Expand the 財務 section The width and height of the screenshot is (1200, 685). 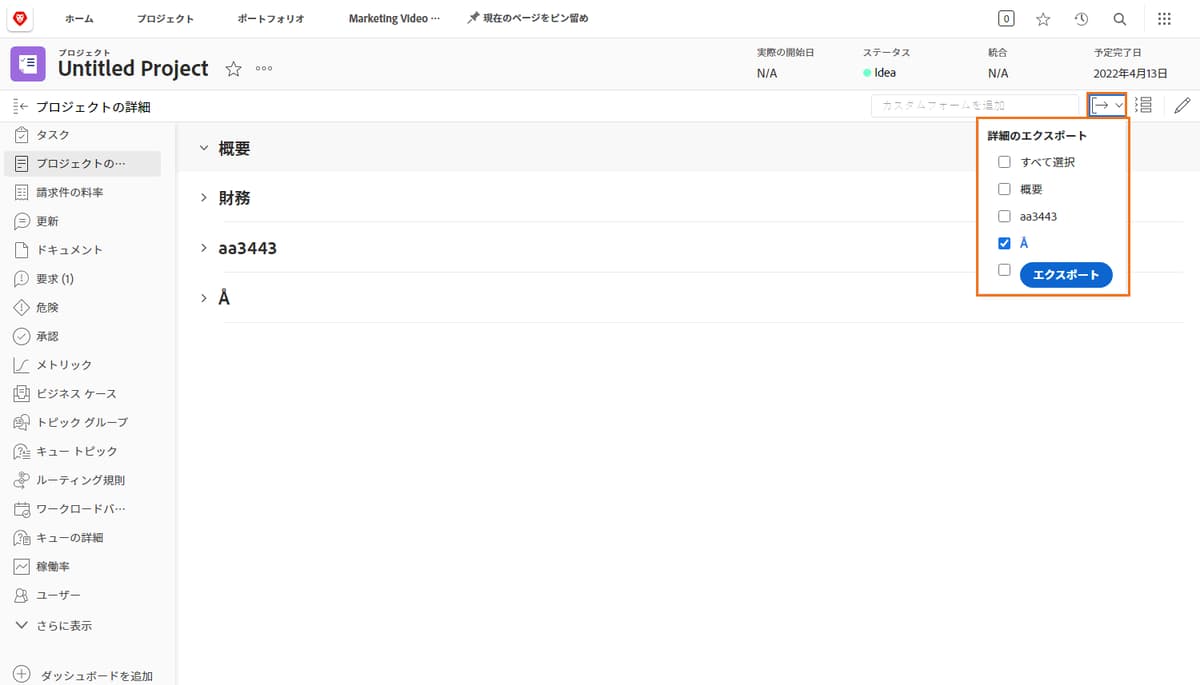point(204,197)
